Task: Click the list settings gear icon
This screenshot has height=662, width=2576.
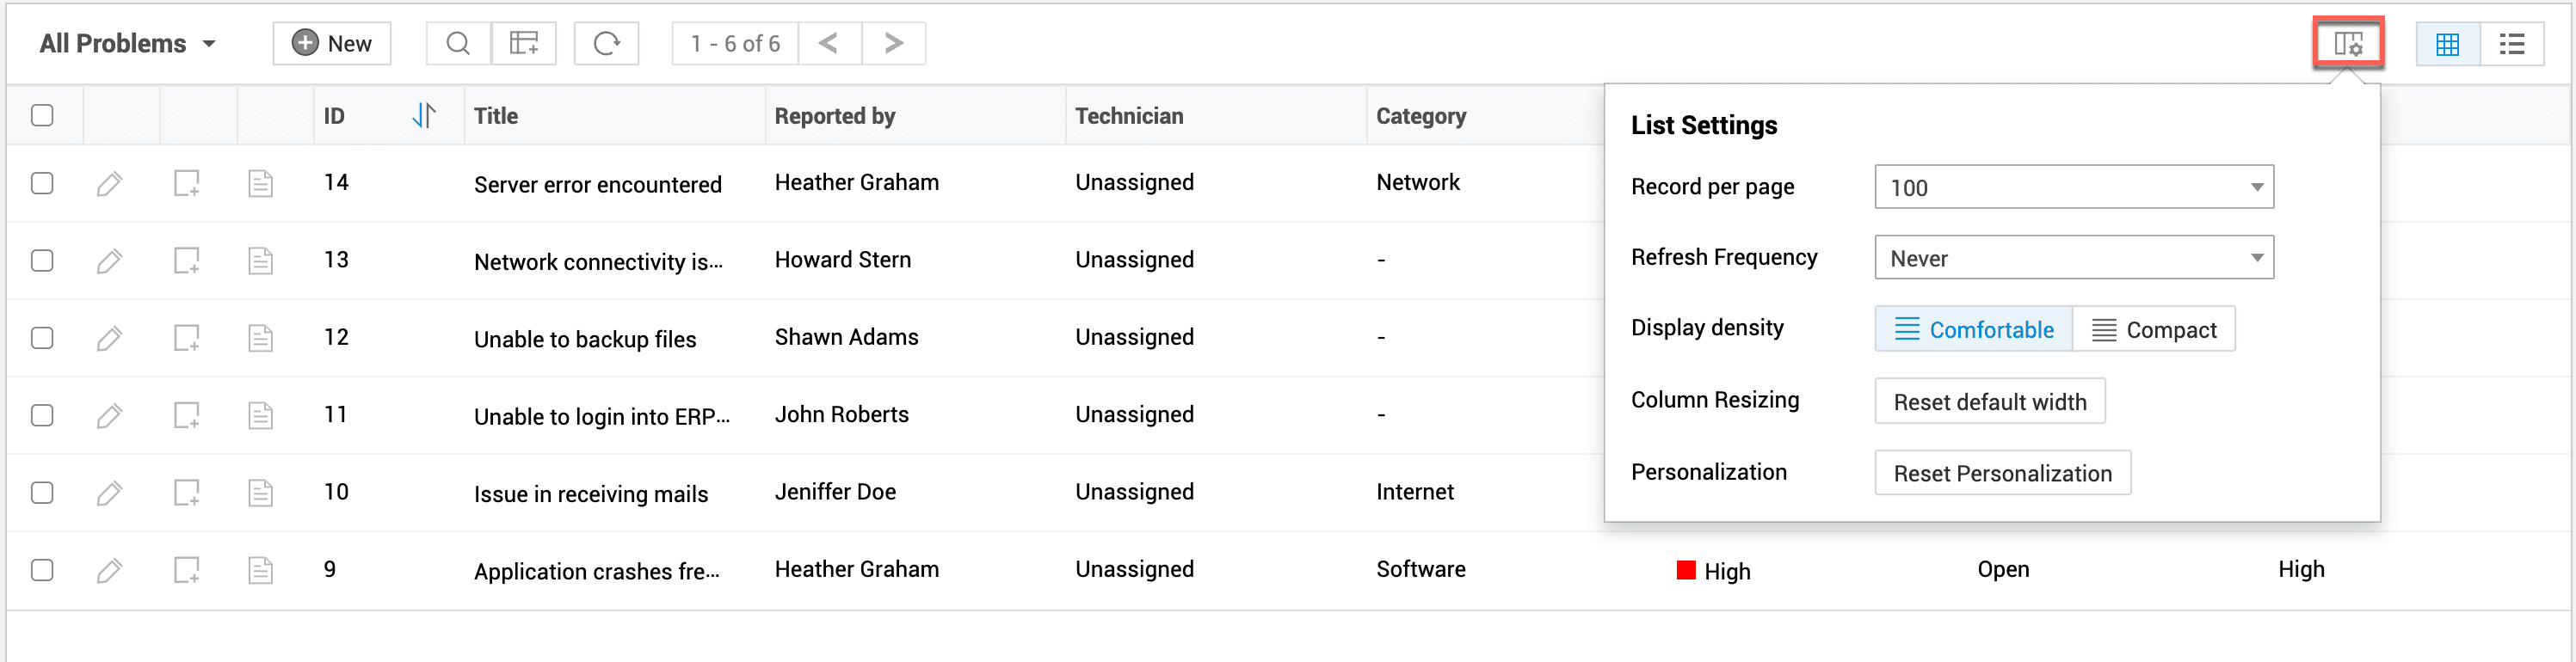Action: (x=2348, y=43)
